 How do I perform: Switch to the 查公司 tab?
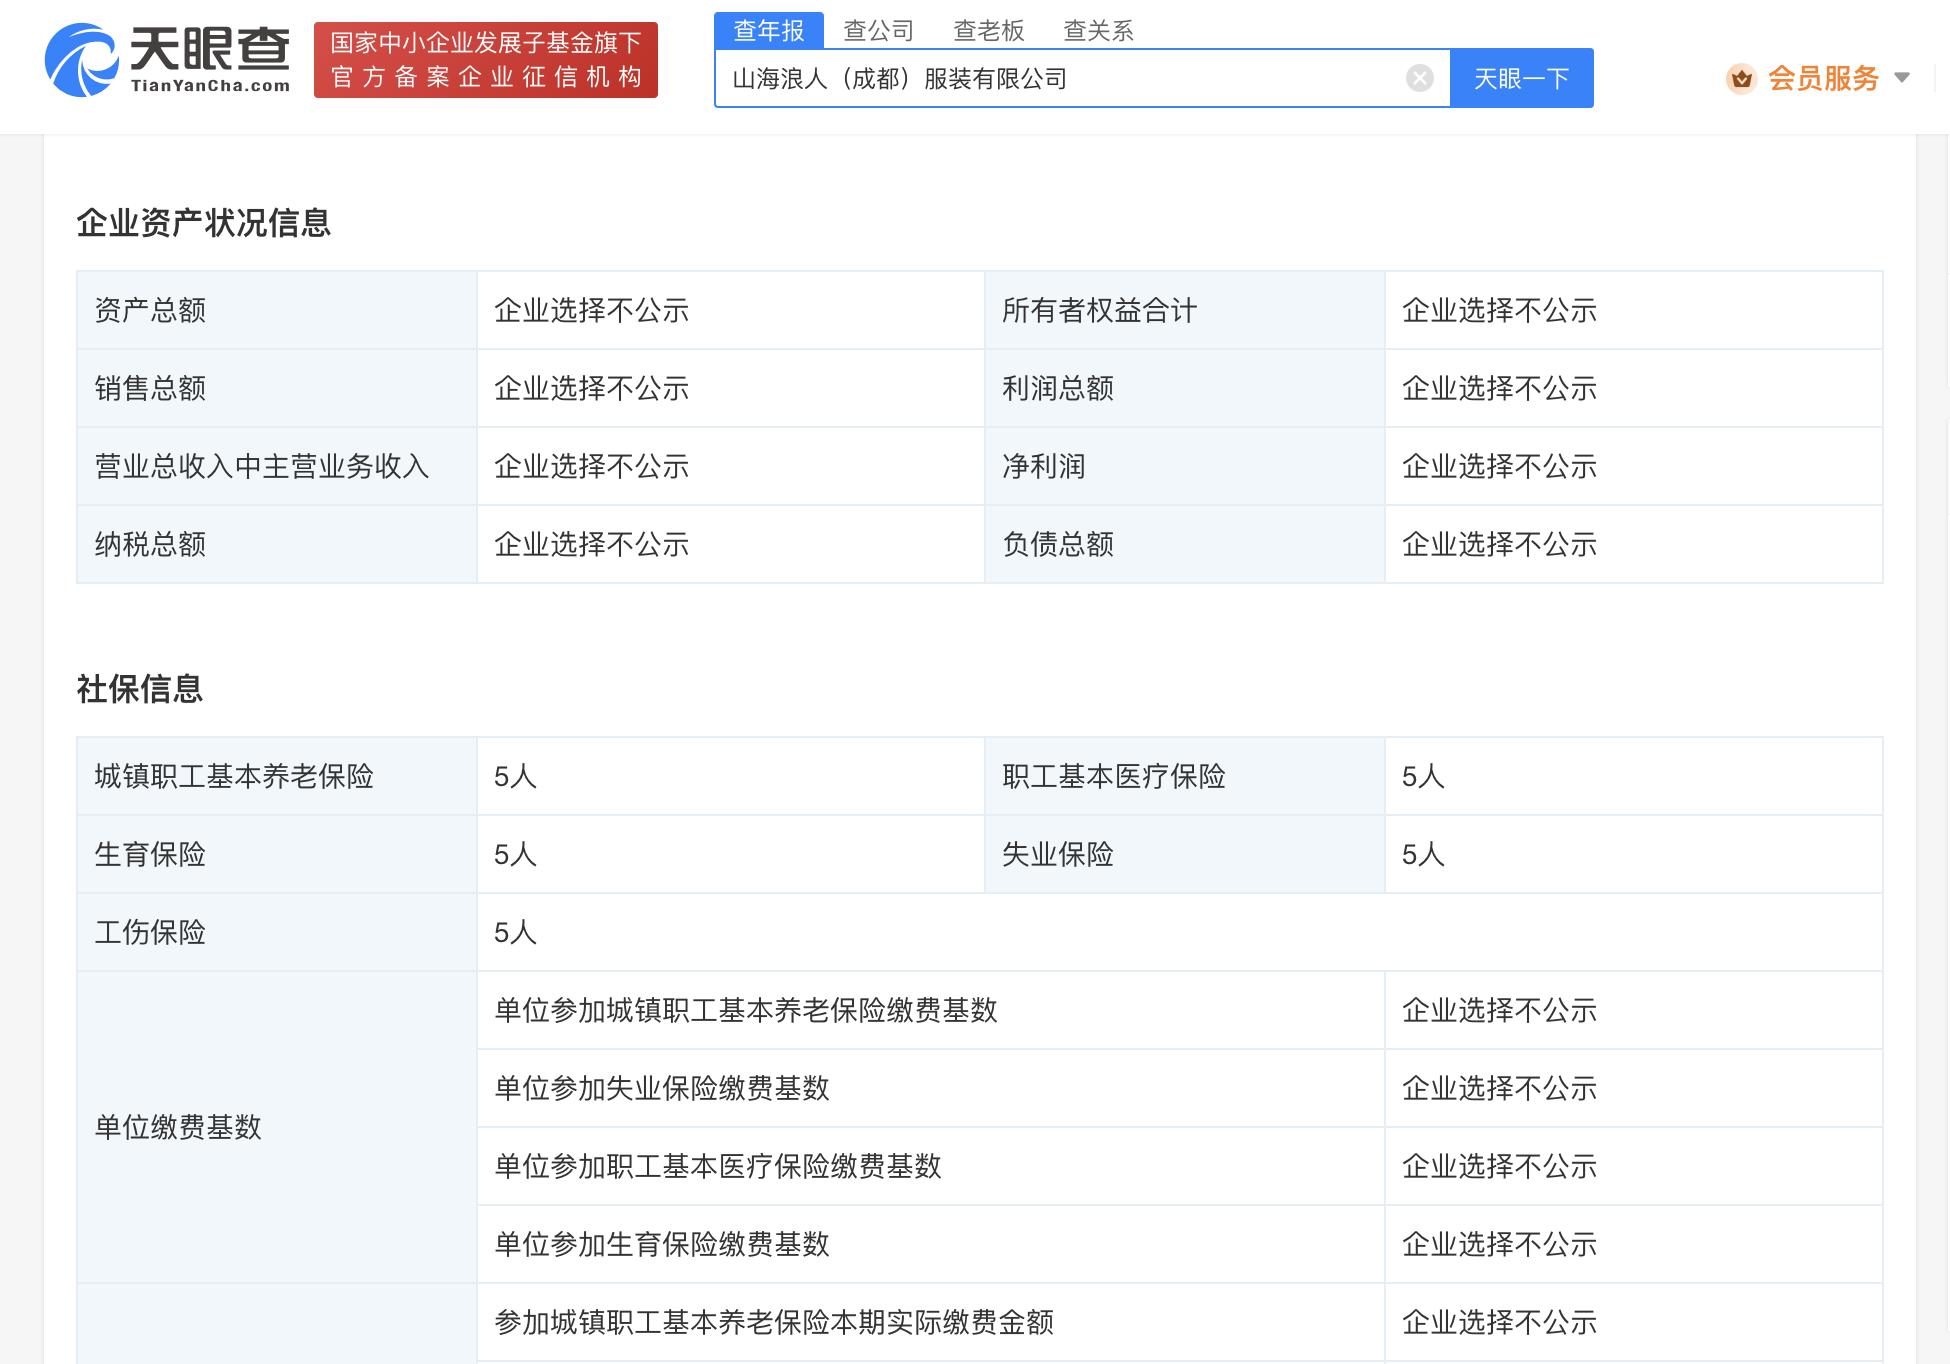pyautogui.click(x=878, y=31)
